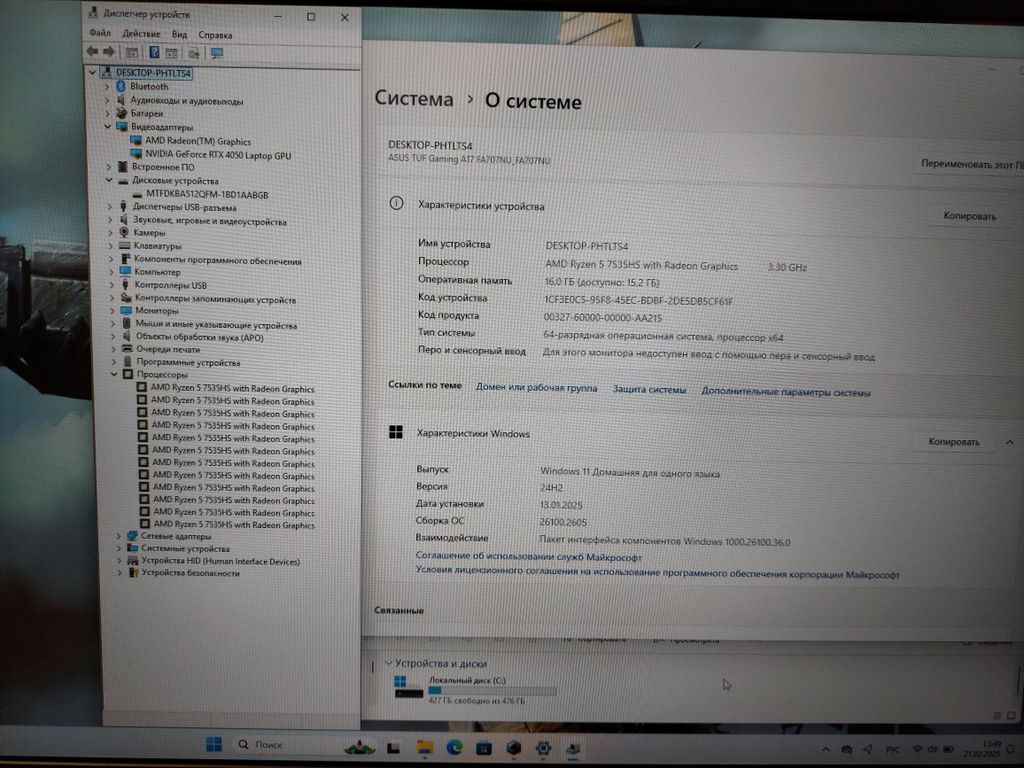
Task: Select the NVIDIA GeForce RTX 4050 Laptop GPU device
Action: click(x=218, y=155)
